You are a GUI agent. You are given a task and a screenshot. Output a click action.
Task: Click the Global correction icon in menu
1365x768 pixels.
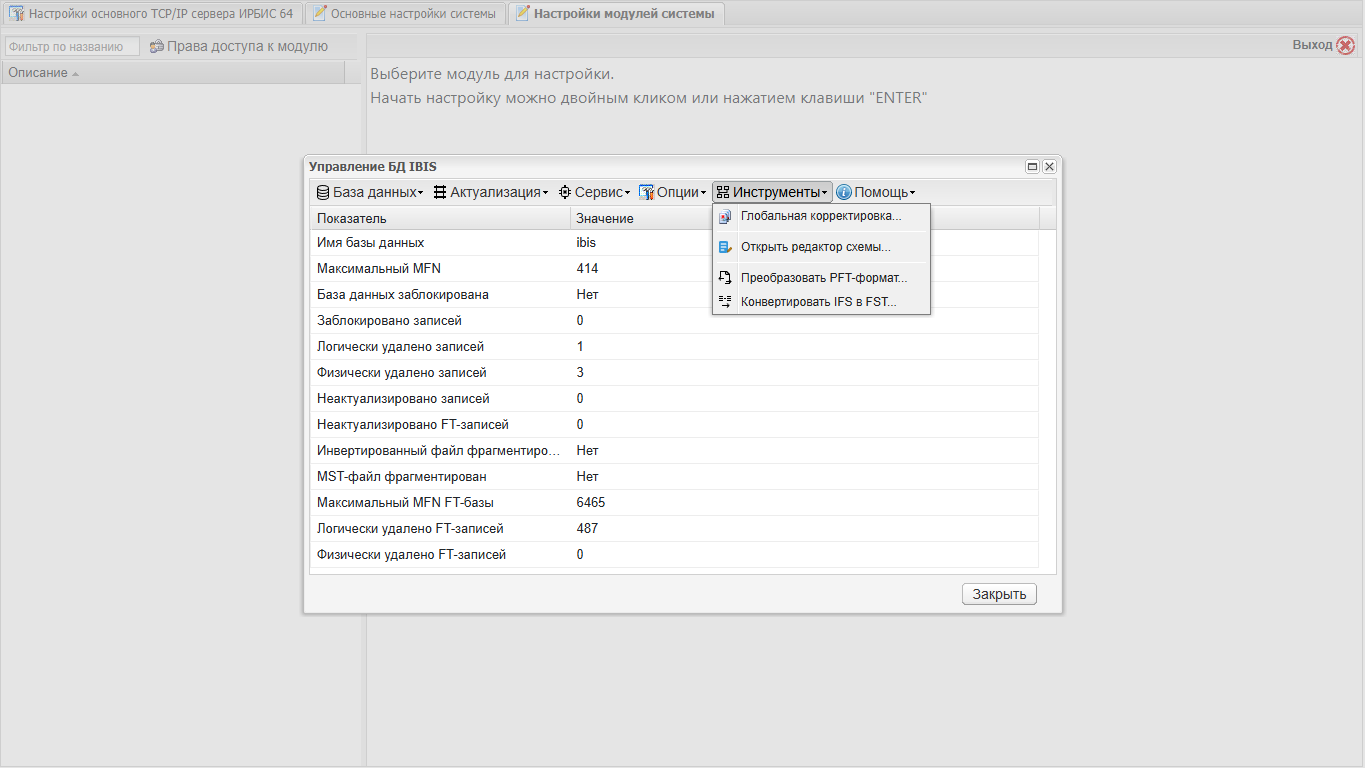point(725,216)
